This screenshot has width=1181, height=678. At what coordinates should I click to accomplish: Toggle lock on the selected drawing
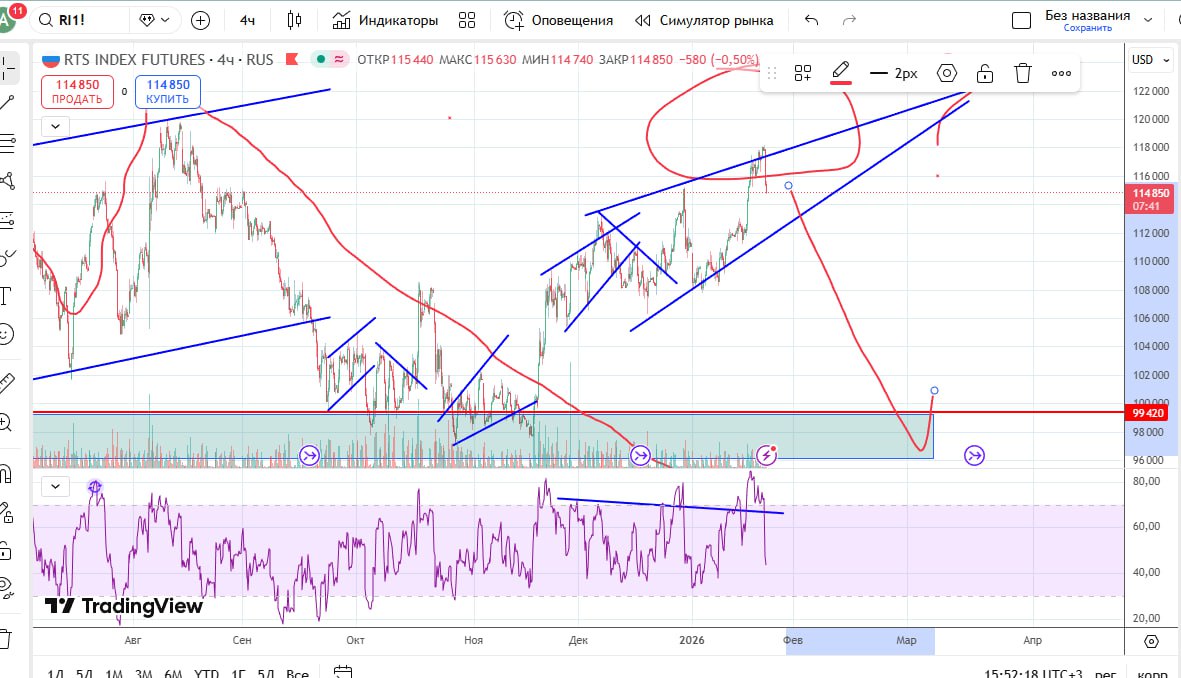point(984,73)
